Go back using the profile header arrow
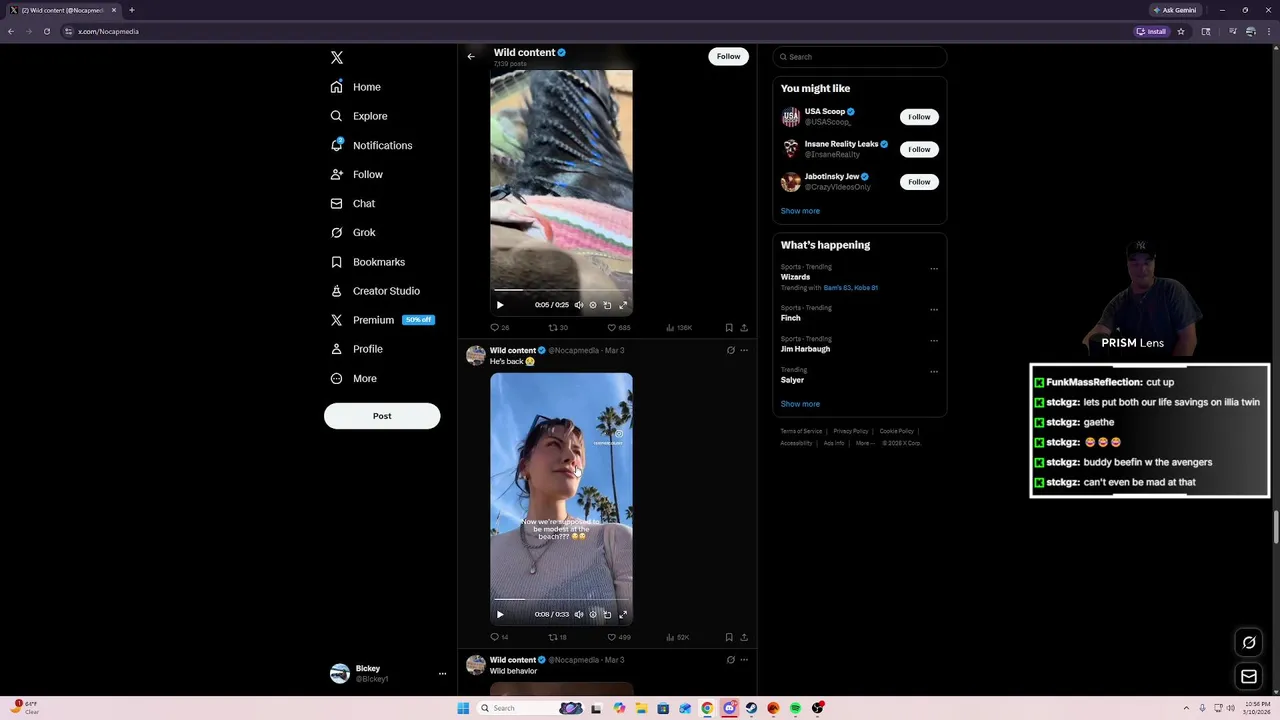This screenshot has height=720, width=1280. pyautogui.click(x=471, y=56)
